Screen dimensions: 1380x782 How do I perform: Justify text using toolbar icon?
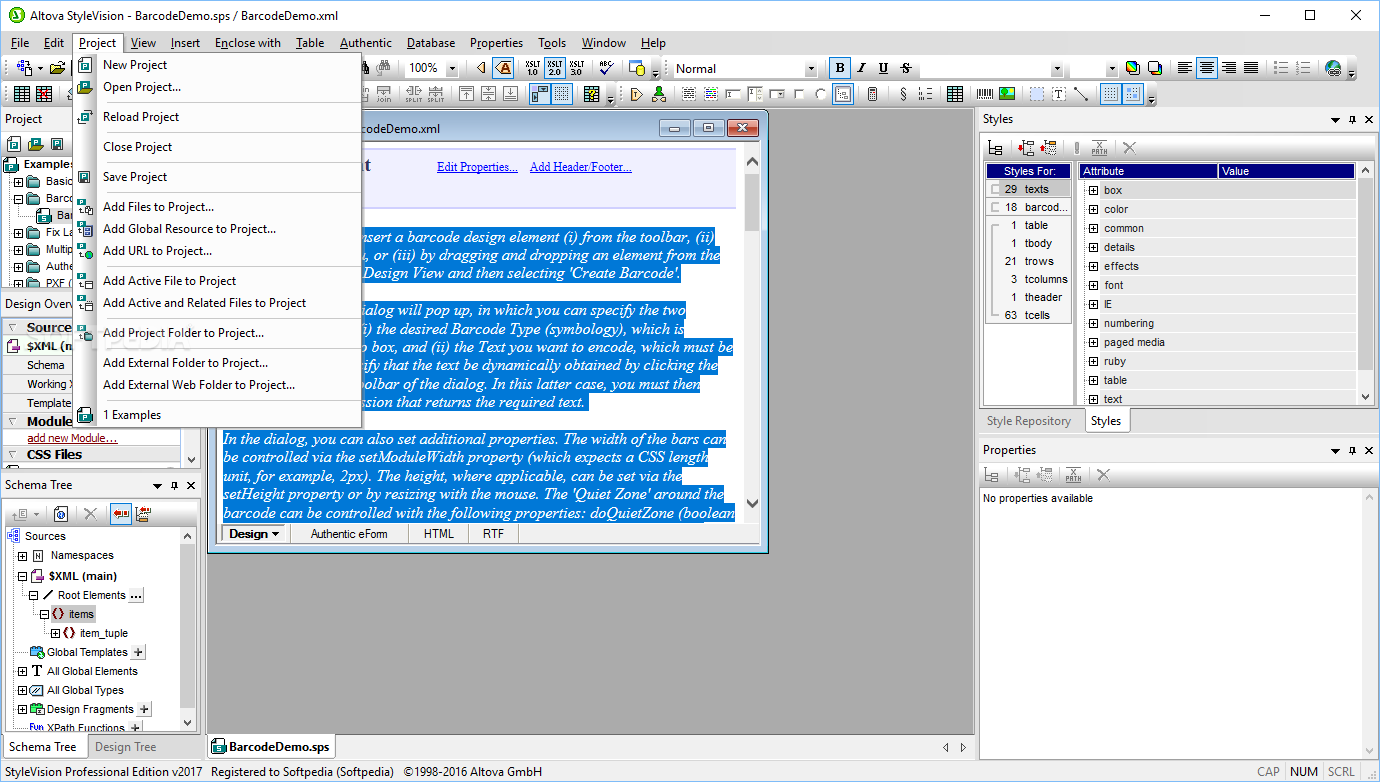point(1251,68)
